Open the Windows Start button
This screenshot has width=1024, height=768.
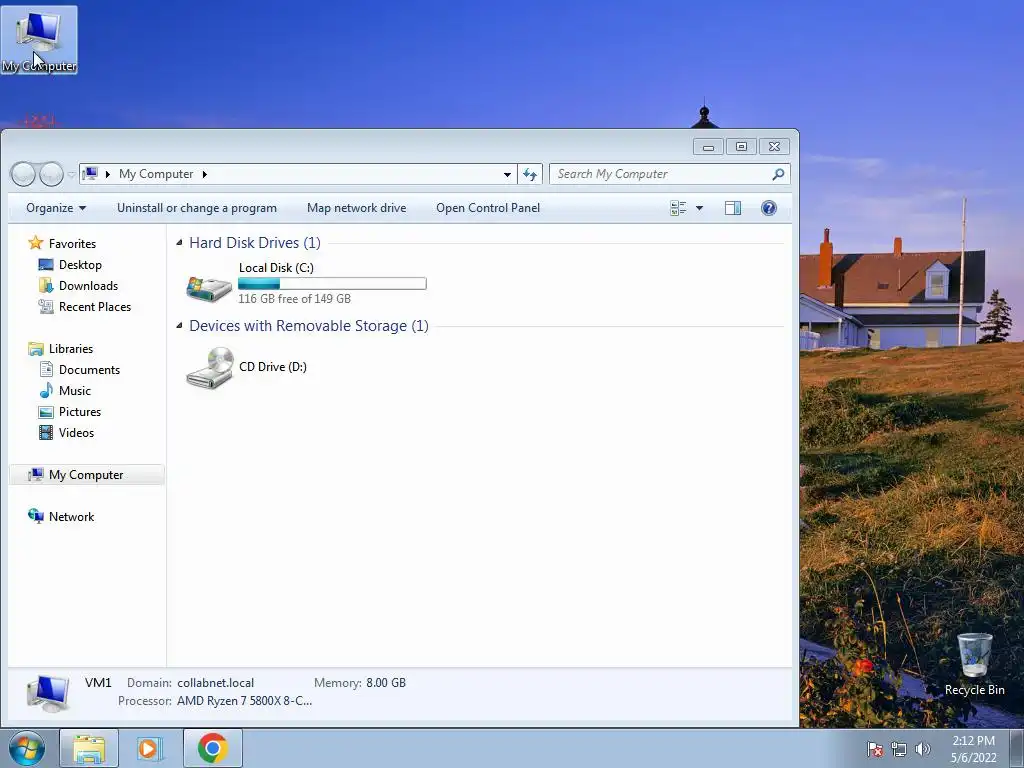pos(27,748)
